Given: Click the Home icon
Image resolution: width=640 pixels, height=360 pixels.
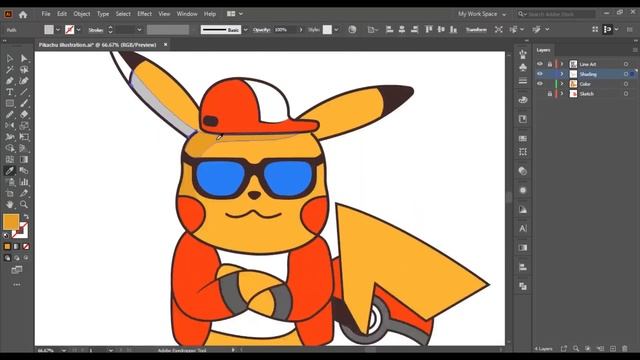Looking at the screenshot, I should pos(23,15).
